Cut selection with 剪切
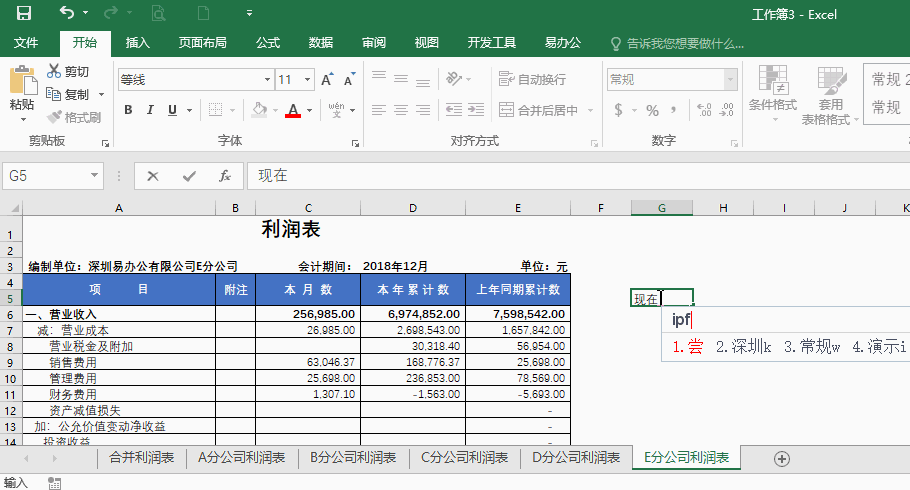 [68, 71]
